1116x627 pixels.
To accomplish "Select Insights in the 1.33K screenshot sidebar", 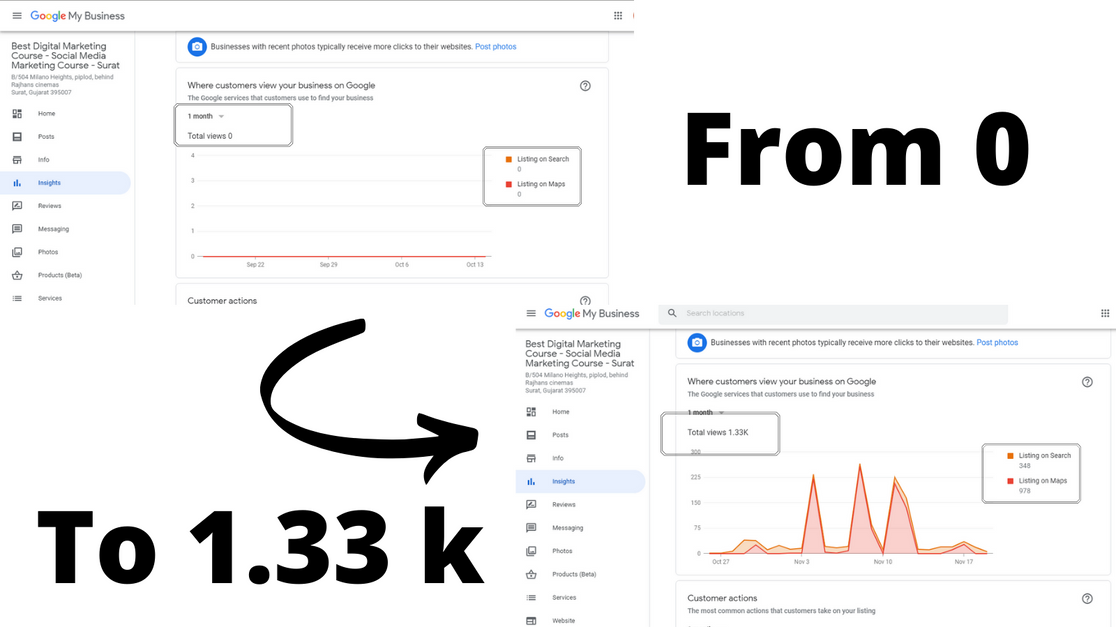I will click(x=580, y=482).
